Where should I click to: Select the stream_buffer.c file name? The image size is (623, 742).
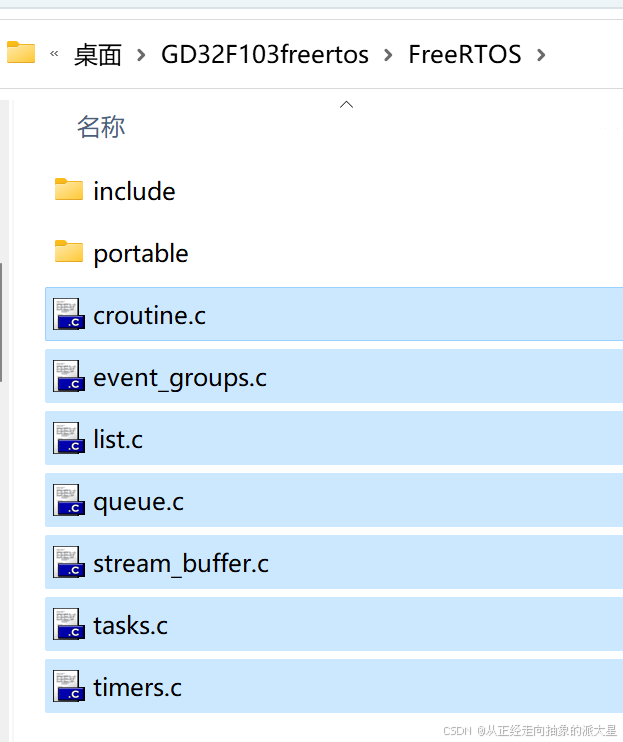(x=181, y=563)
